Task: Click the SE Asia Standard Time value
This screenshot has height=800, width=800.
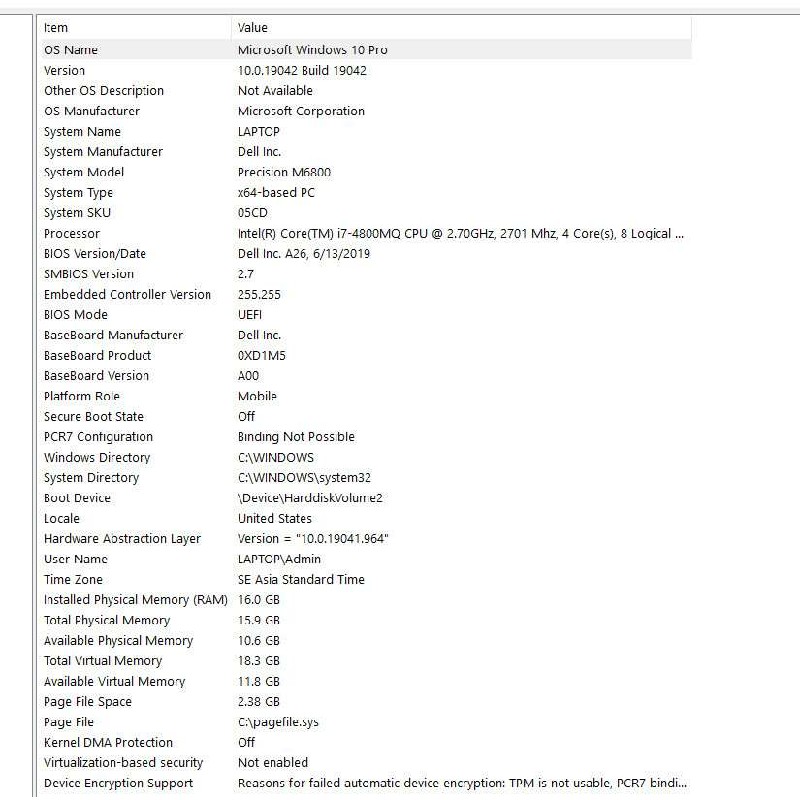Action: (x=301, y=580)
